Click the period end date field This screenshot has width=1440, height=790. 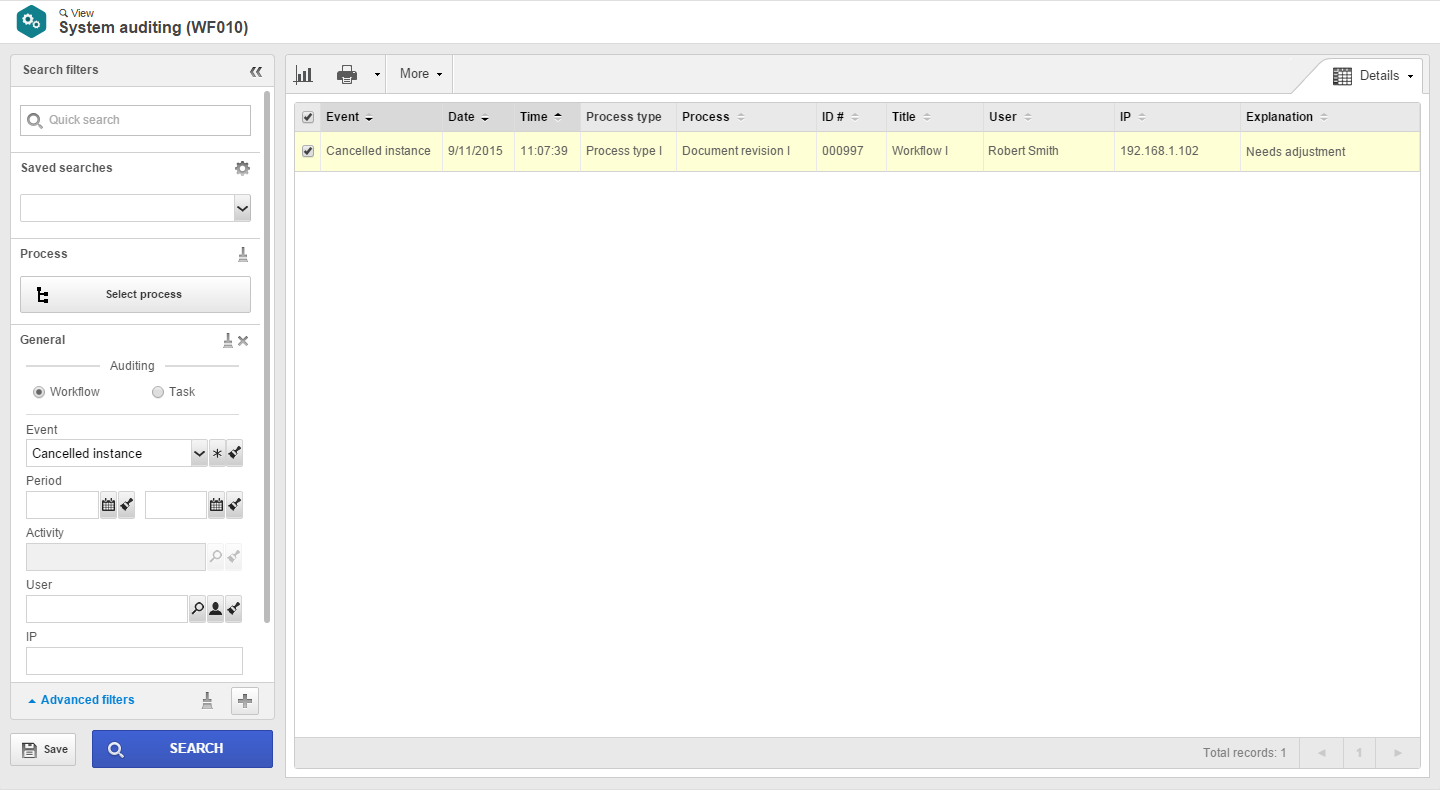pos(176,505)
